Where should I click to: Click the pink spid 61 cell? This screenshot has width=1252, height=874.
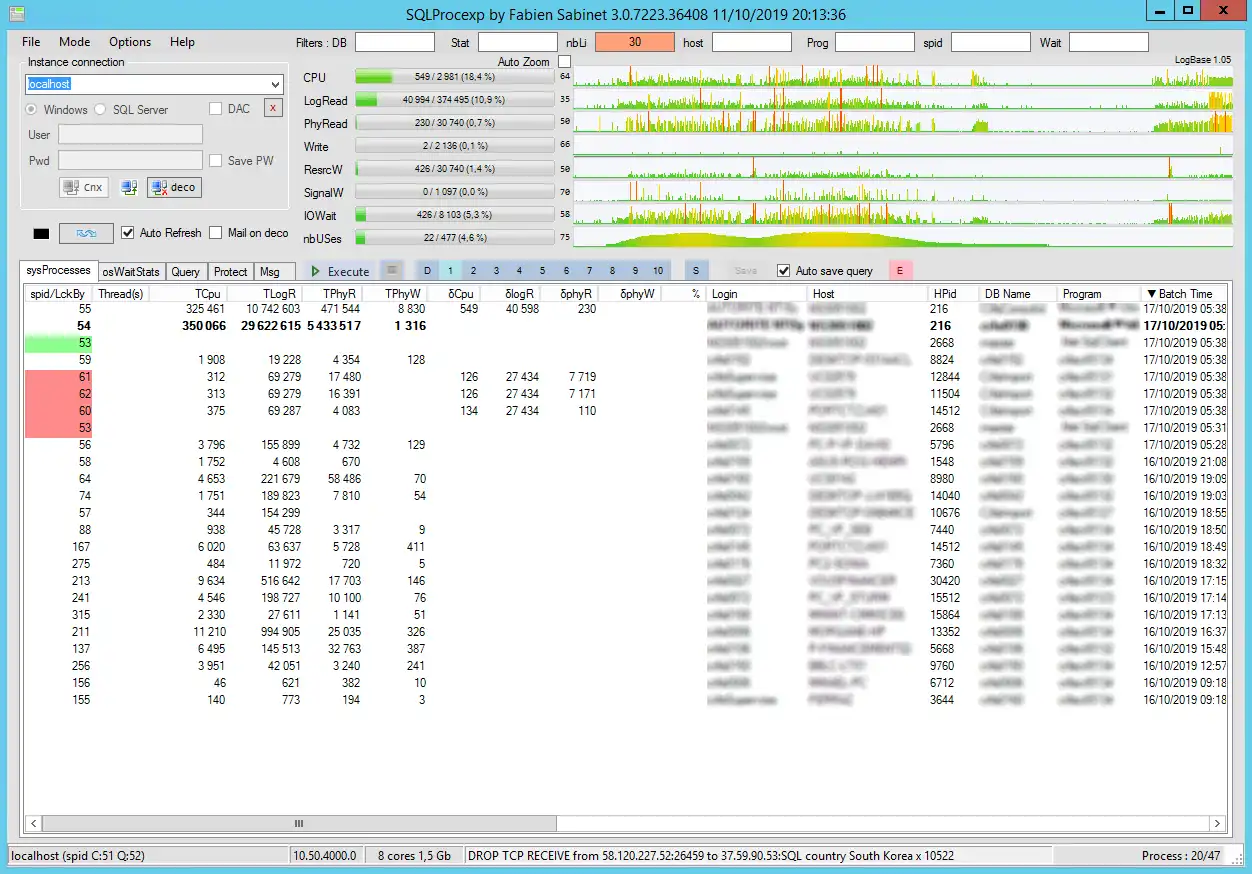tap(57, 377)
